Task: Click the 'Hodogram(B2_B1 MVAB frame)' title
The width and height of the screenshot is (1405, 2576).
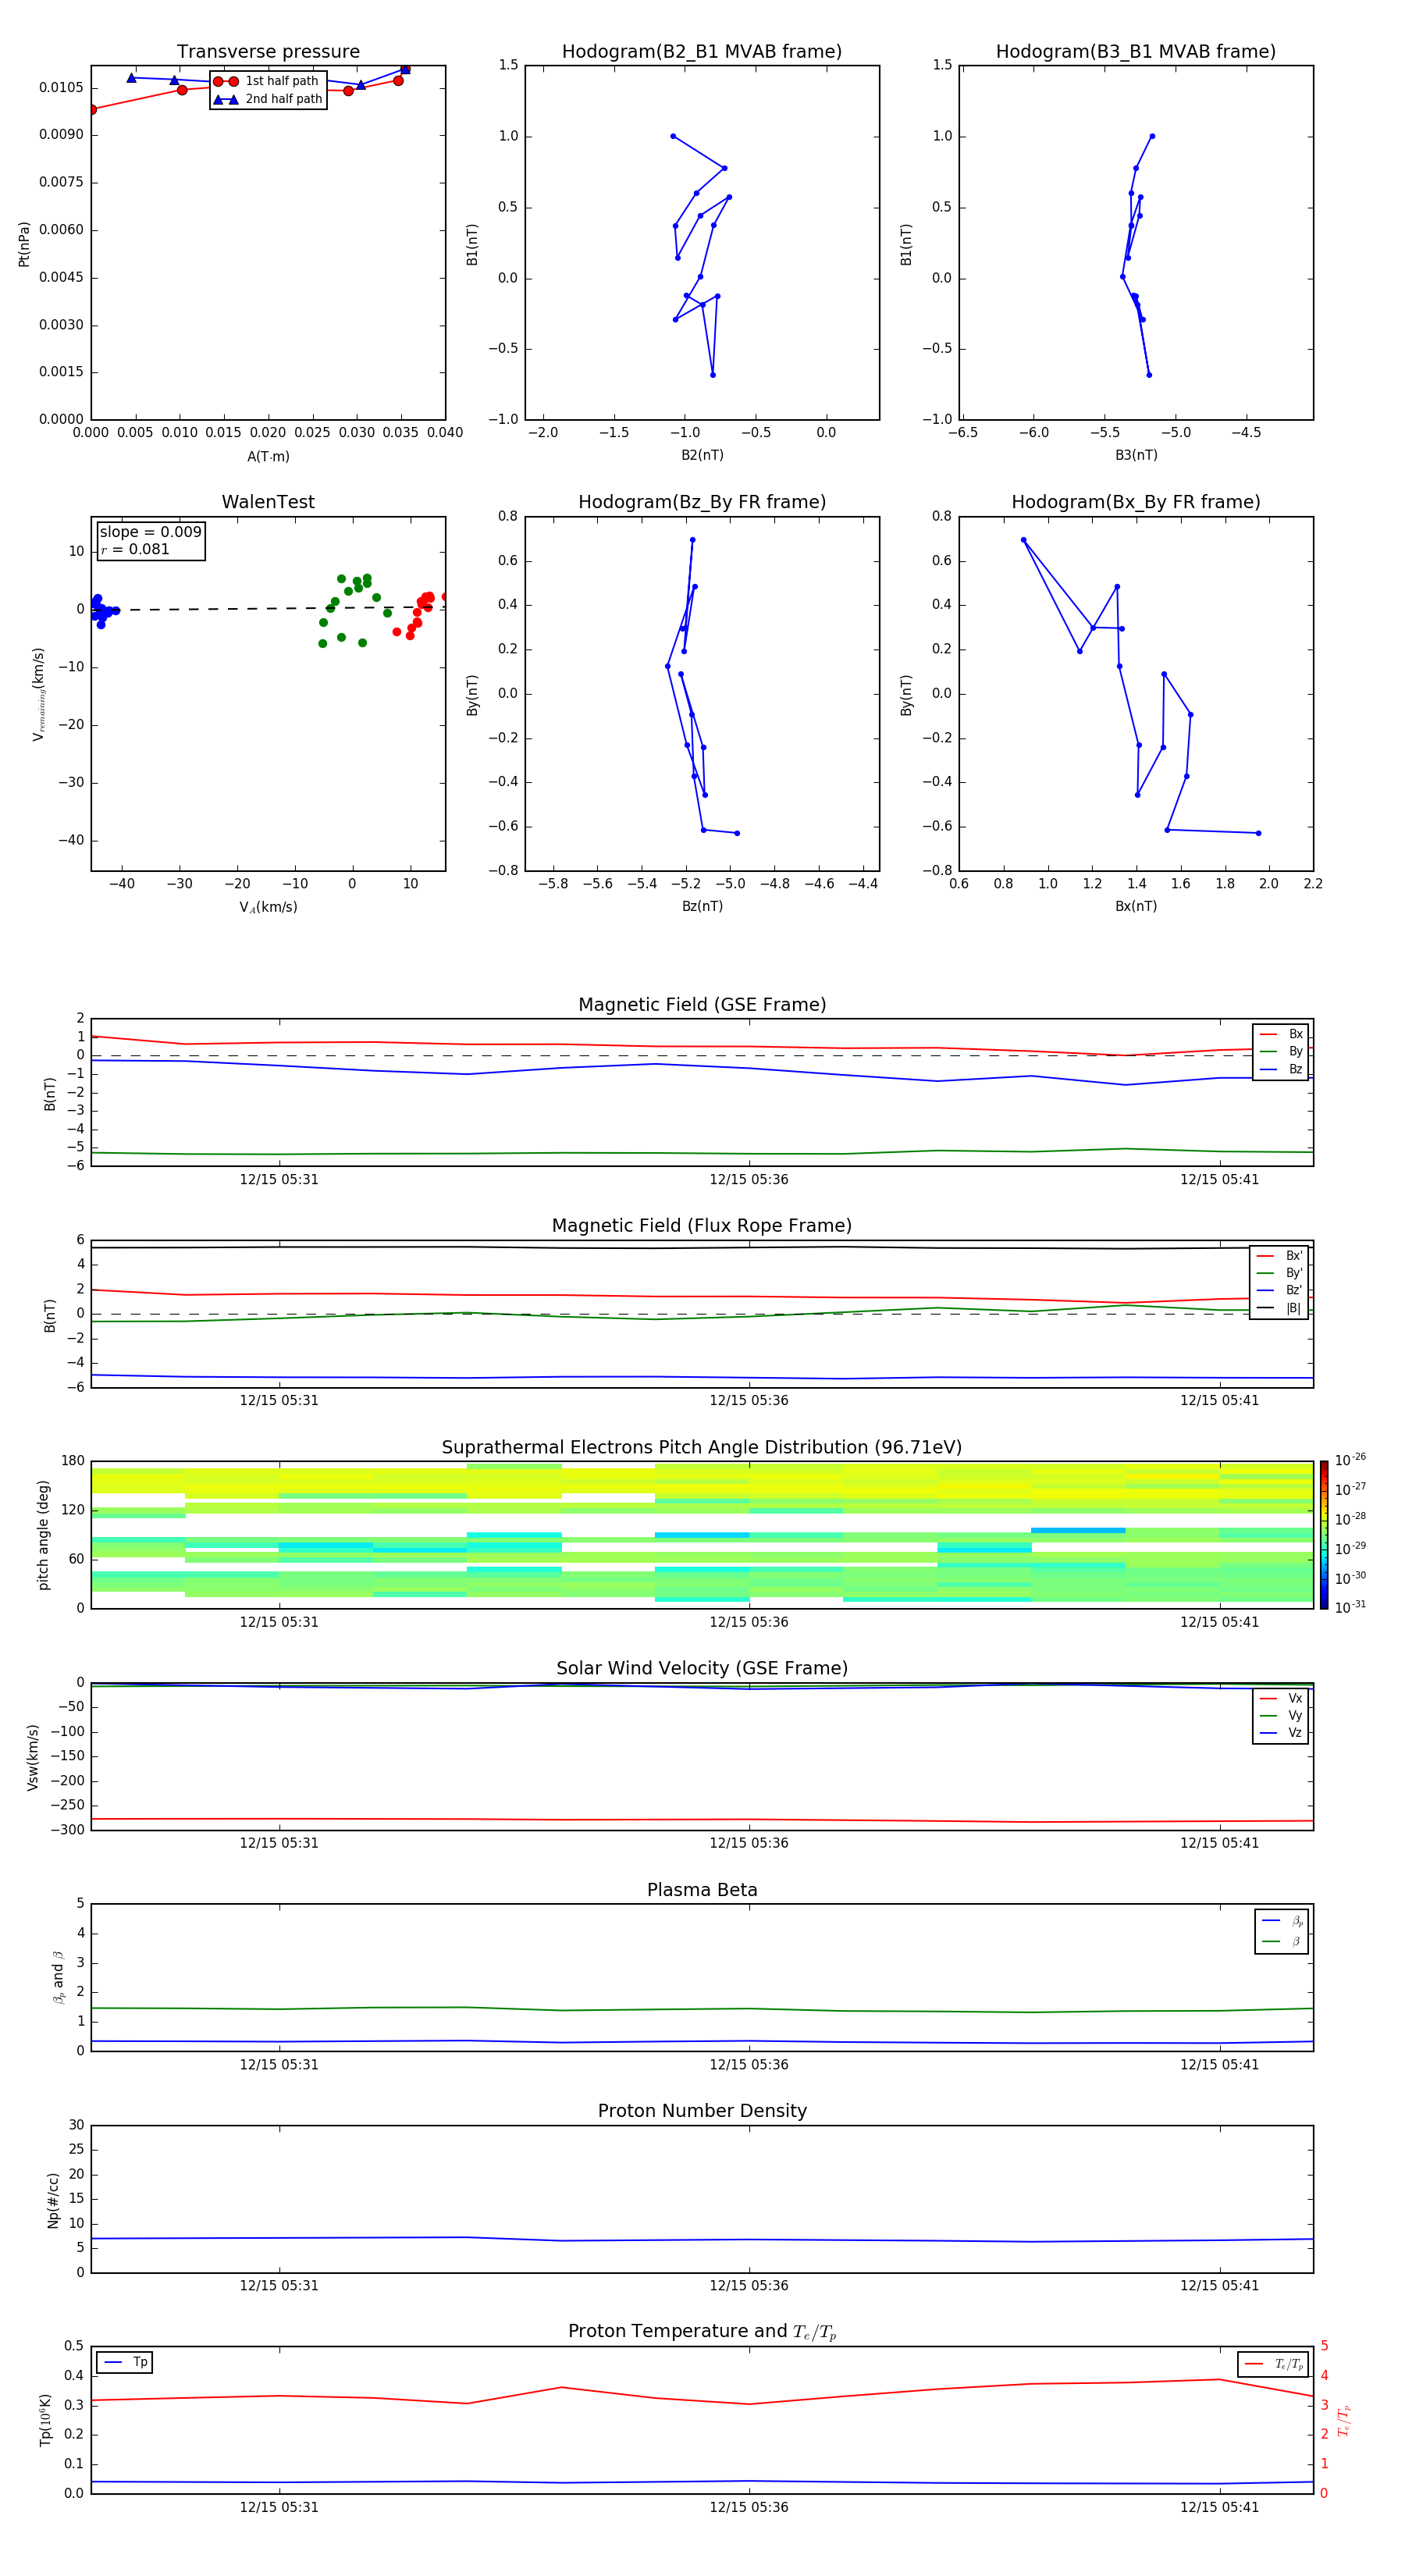Action: click(702, 52)
